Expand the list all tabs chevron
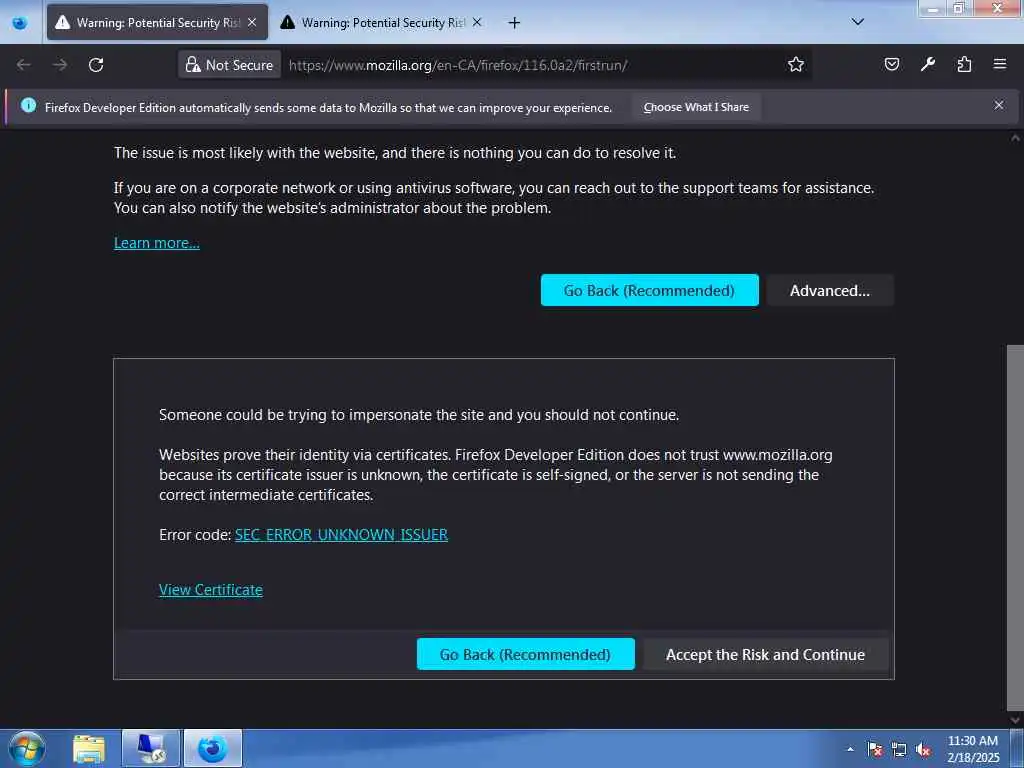 tap(857, 22)
